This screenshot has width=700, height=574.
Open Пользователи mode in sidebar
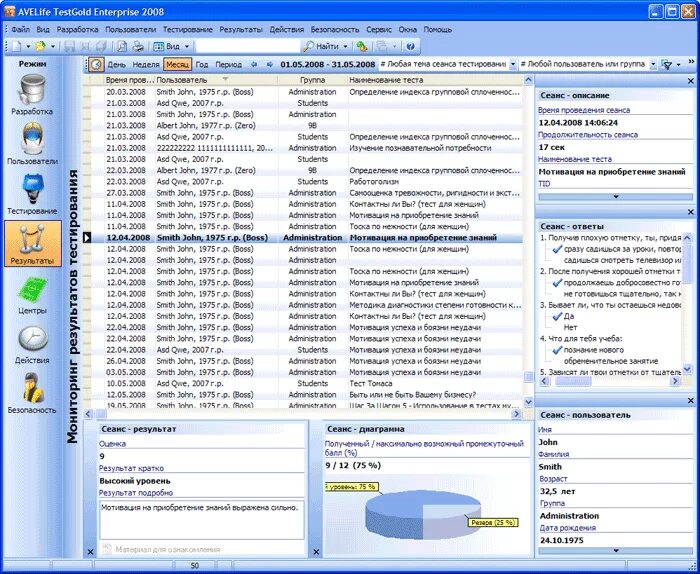[32, 144]
